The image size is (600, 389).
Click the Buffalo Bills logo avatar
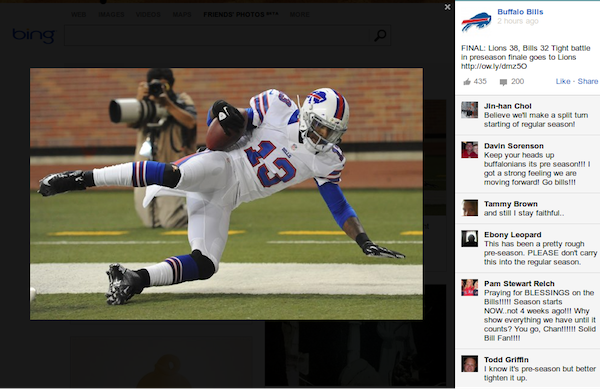pos(476,21)
